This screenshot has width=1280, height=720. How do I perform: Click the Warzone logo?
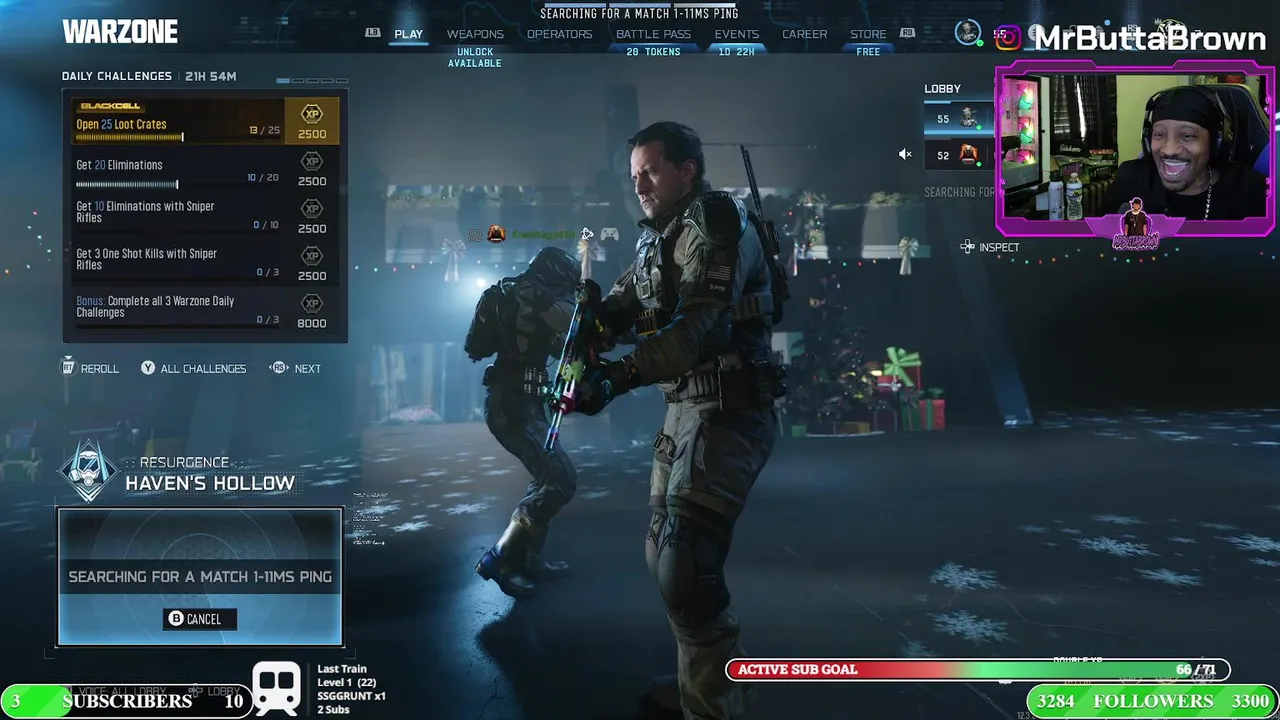tap(120, 32)
